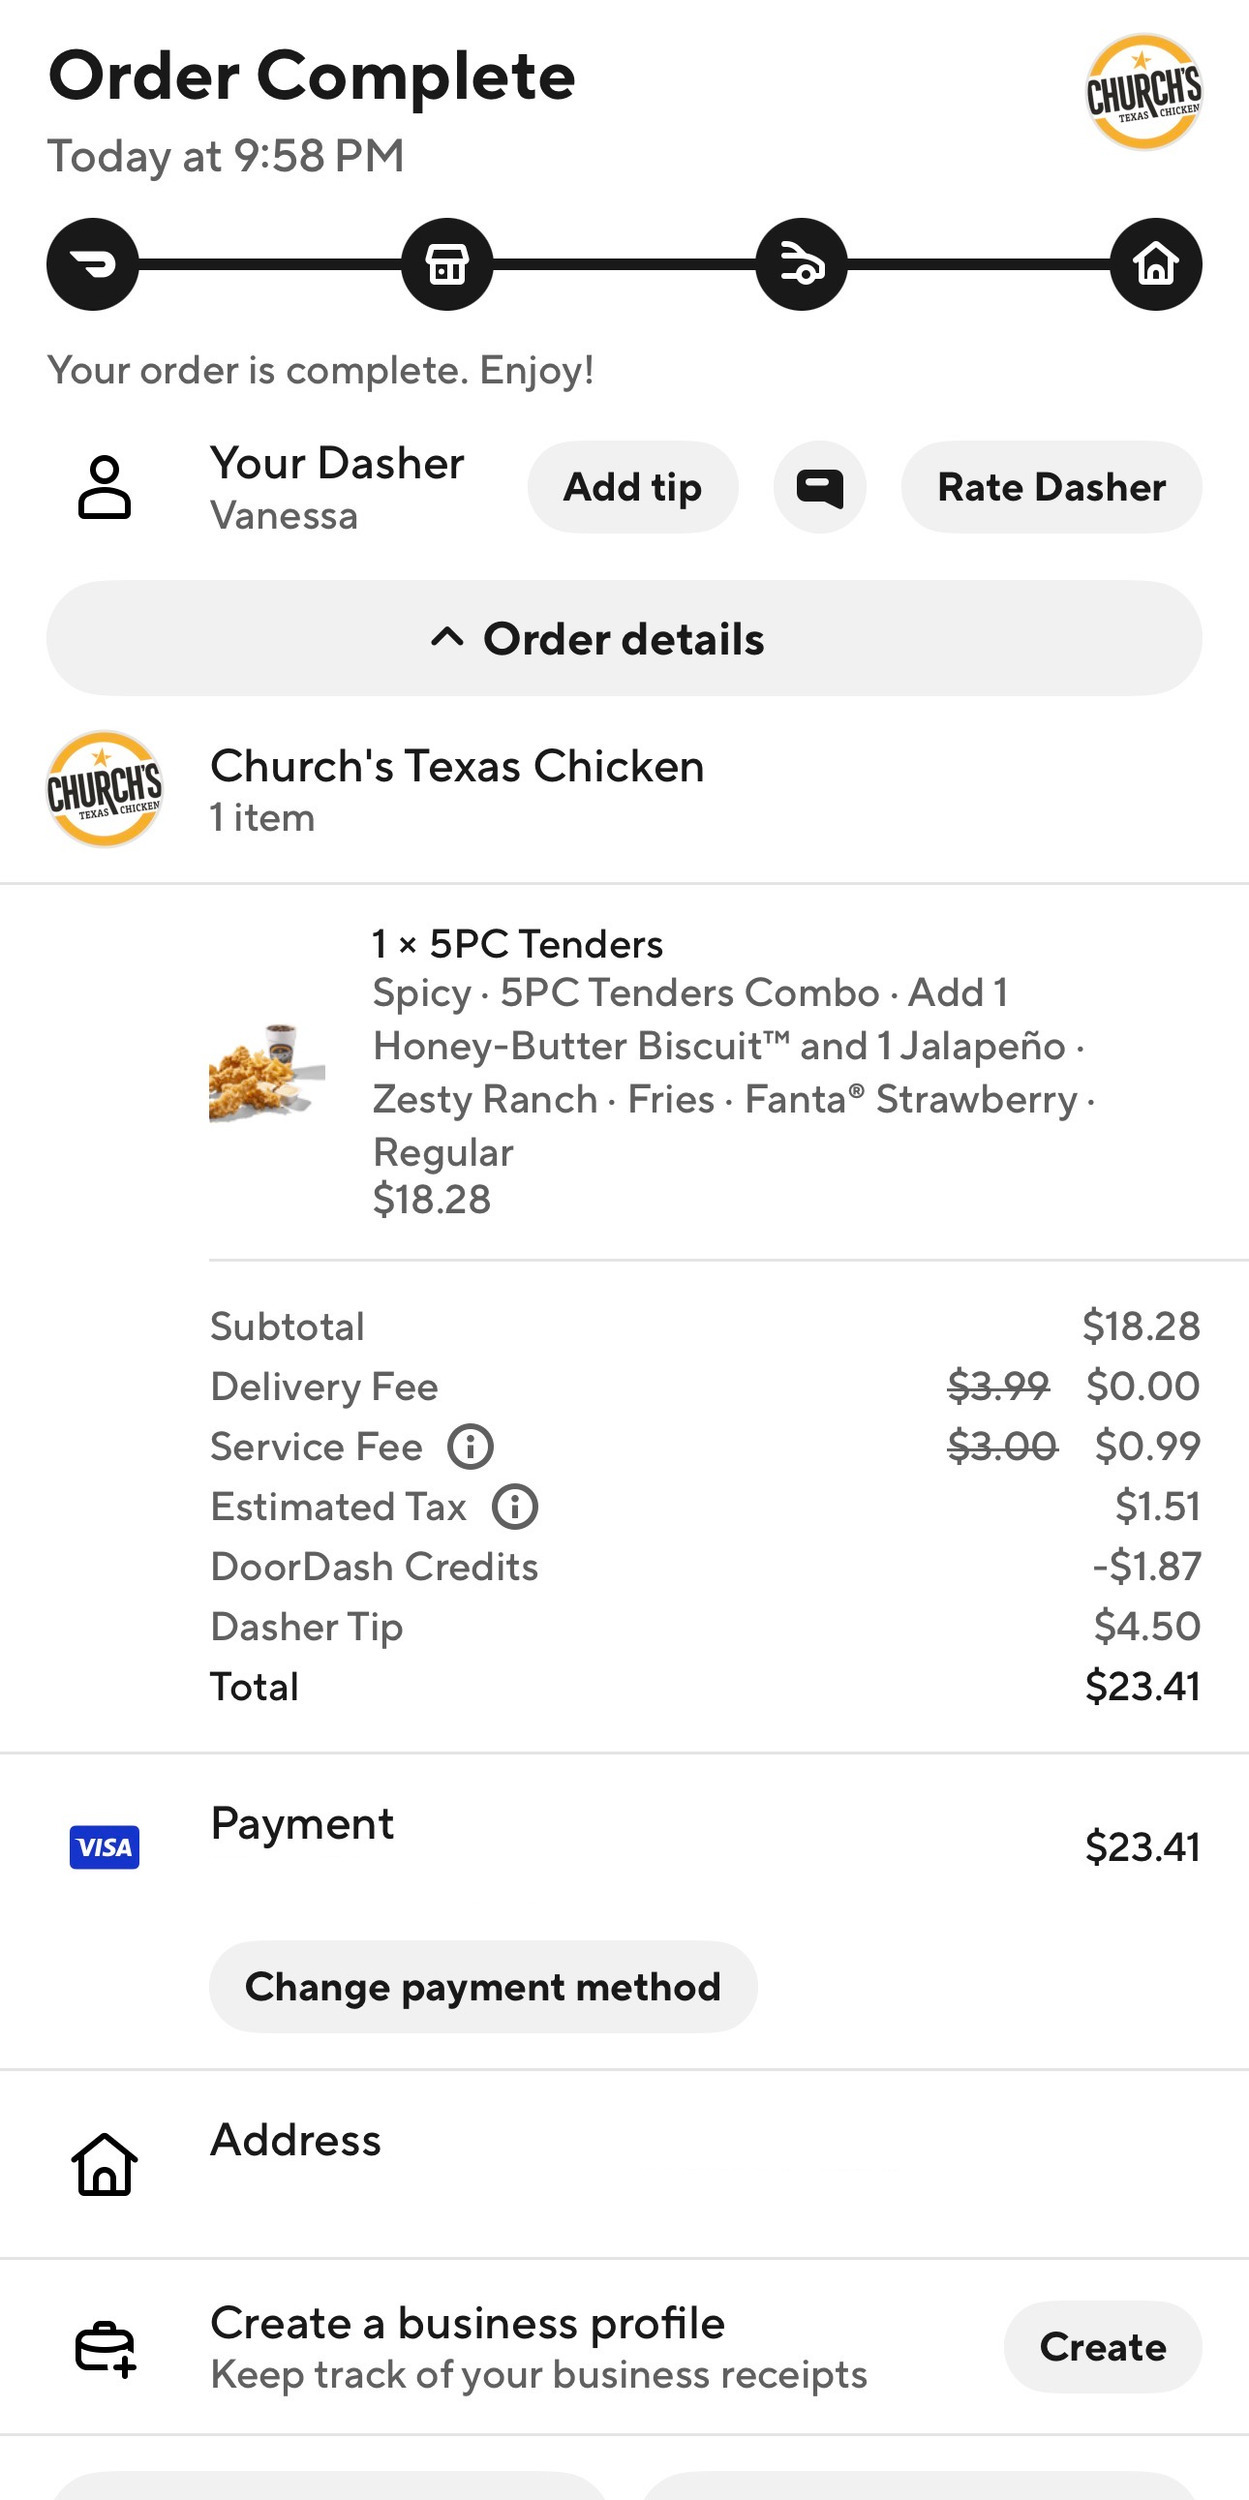1249x2500 pixels.
Task: Tap the 5PC Tenders item title
Action: (x=517, y=944)
